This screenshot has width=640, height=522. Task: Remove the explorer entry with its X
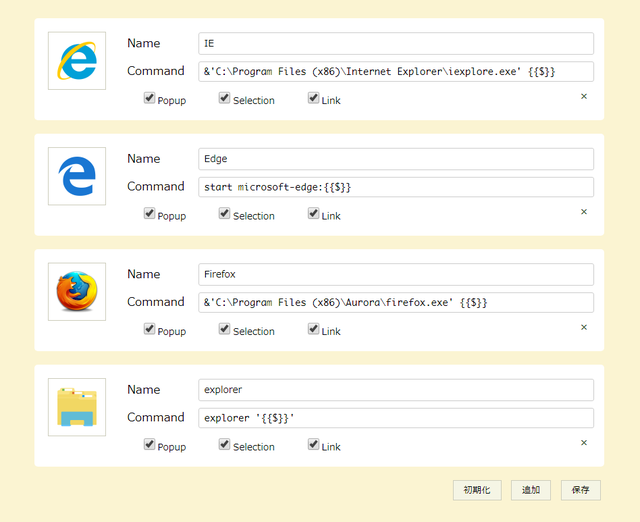point(584,443)
